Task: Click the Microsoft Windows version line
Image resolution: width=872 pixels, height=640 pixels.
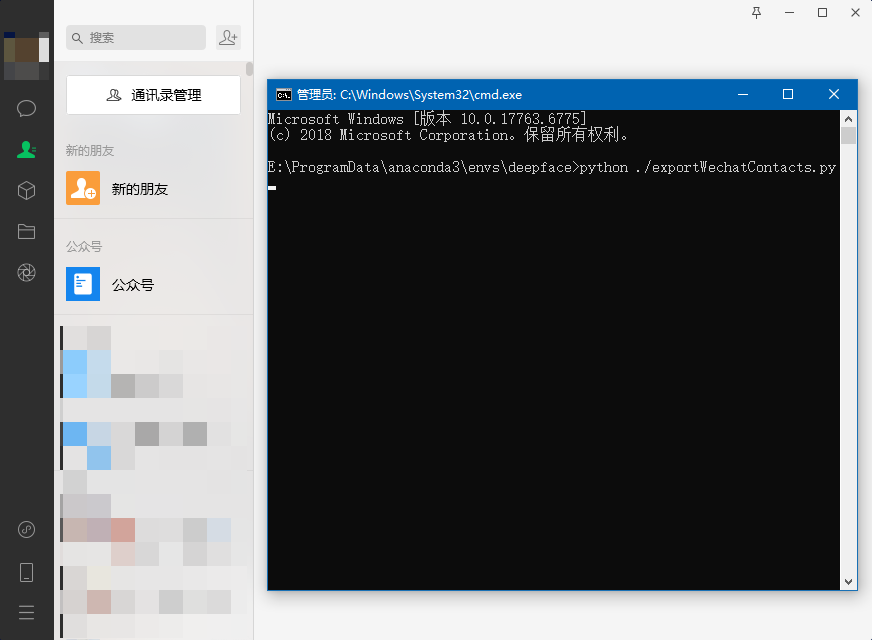Action: (x=427, y=118)
